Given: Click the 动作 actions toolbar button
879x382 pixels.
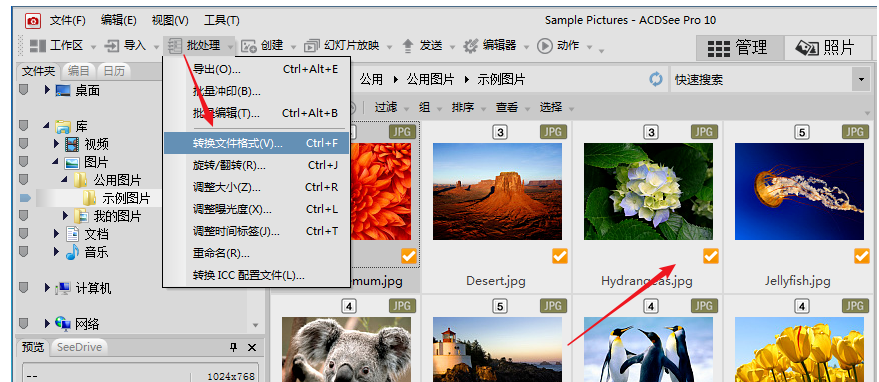Looking at the screenshot, I should point(558,46).
